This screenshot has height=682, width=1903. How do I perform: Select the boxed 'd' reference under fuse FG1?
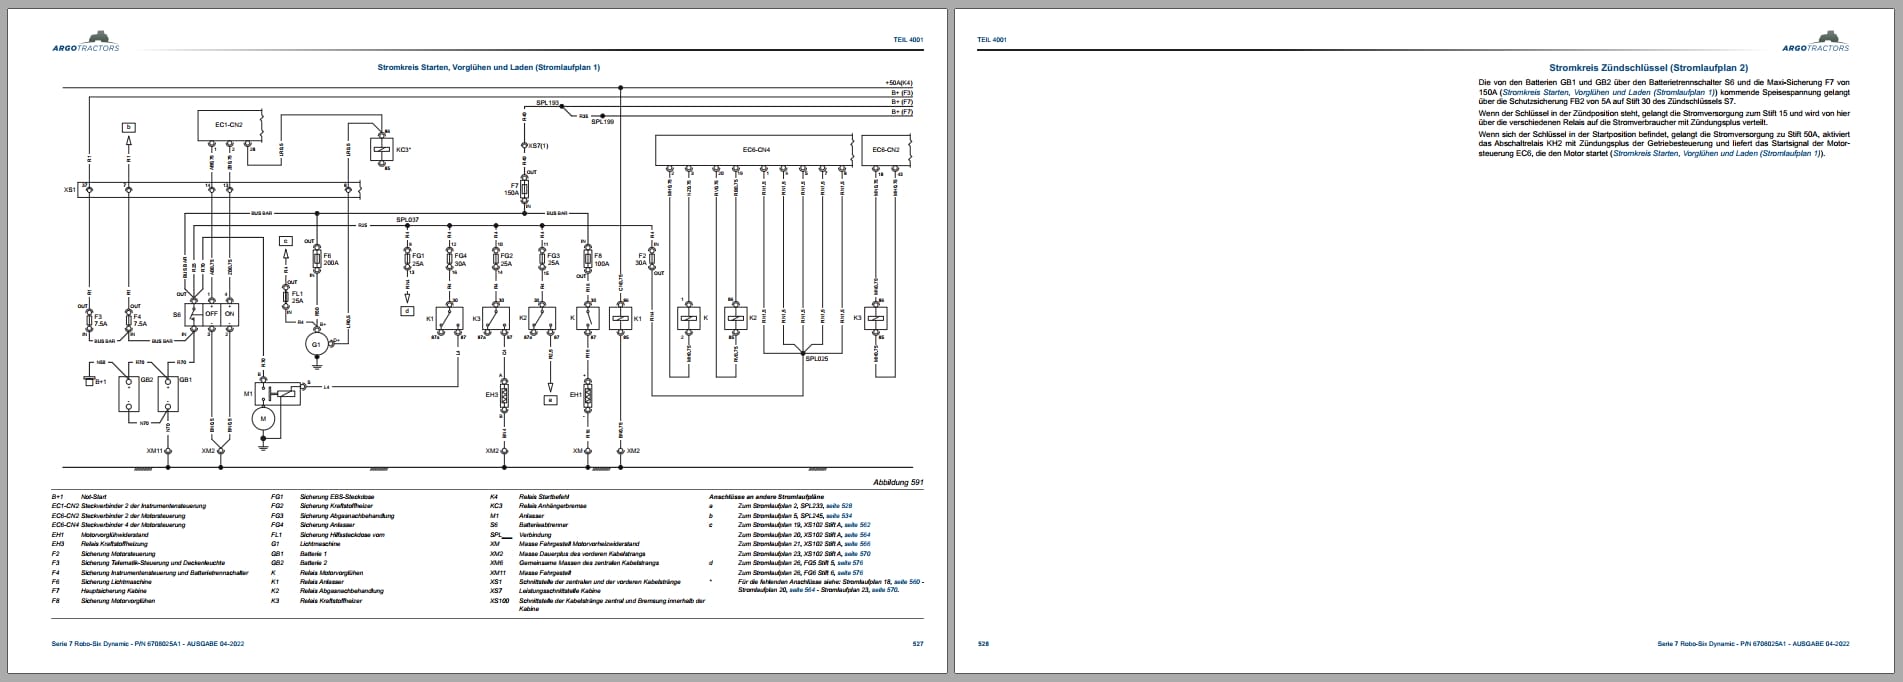tap(407, 310)
